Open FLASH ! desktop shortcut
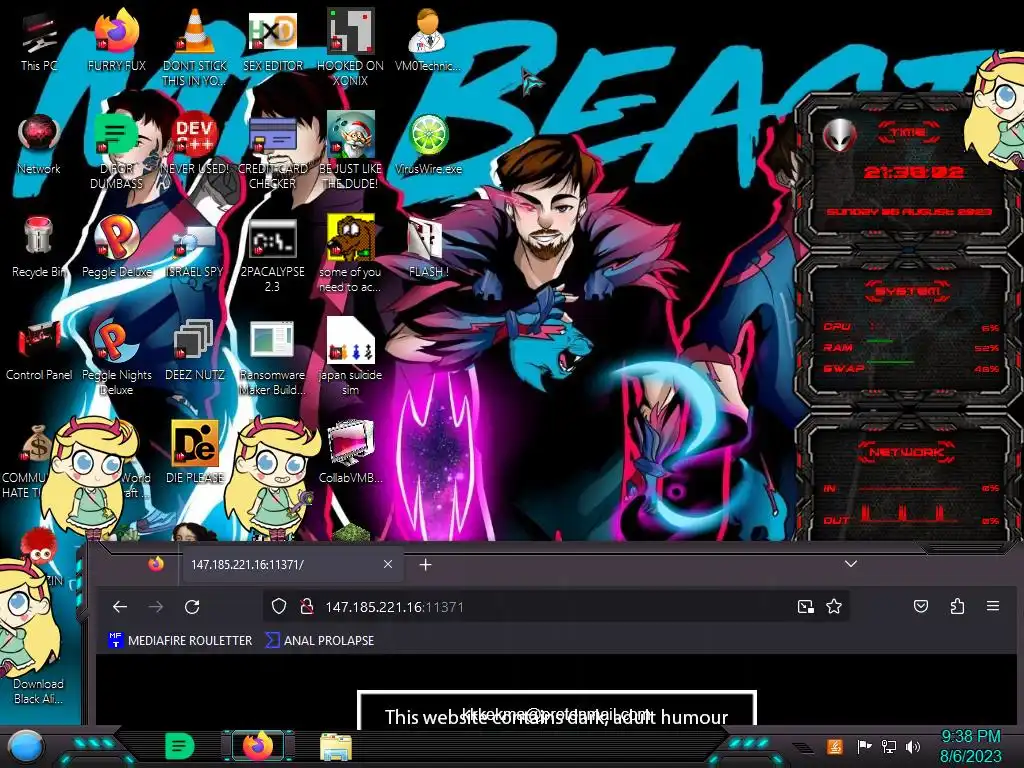This screenshot has height=768, width=1024. [428, 248]
